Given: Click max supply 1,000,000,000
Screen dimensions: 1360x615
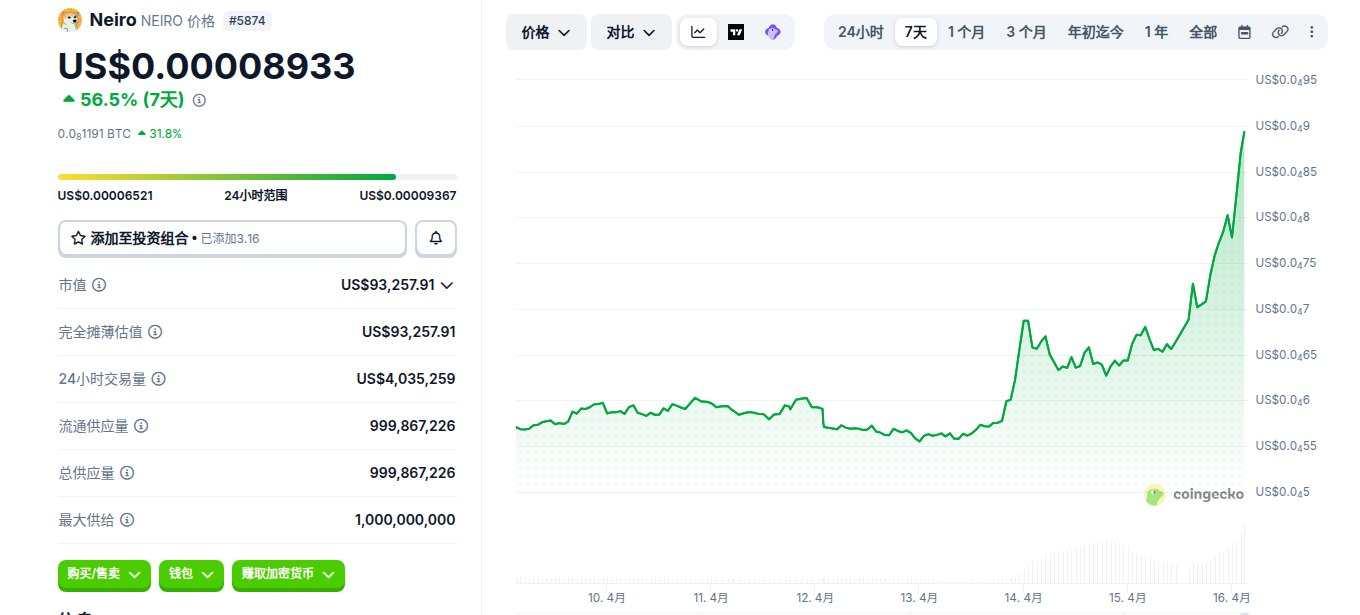Looking at the screenshot, I should point(405,520).
